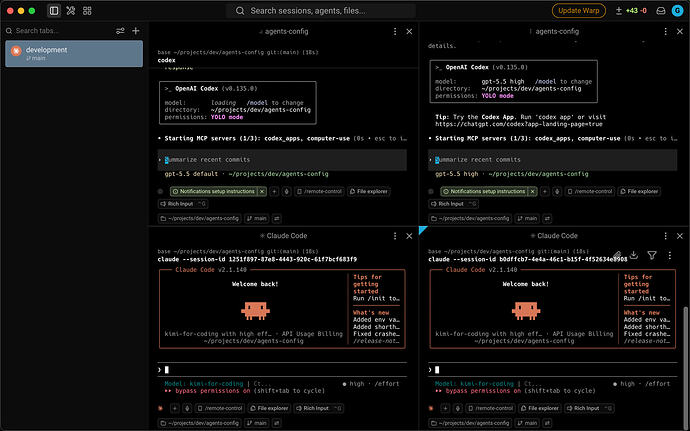This screenshot has height=431, width=690.
Task: Open main branch selector in top-left pane
Action: [257, 218]
